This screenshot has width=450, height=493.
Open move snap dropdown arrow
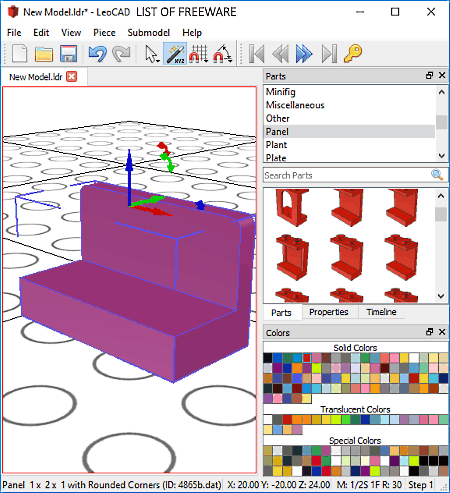pyautogui.click(x=206, y=60)
